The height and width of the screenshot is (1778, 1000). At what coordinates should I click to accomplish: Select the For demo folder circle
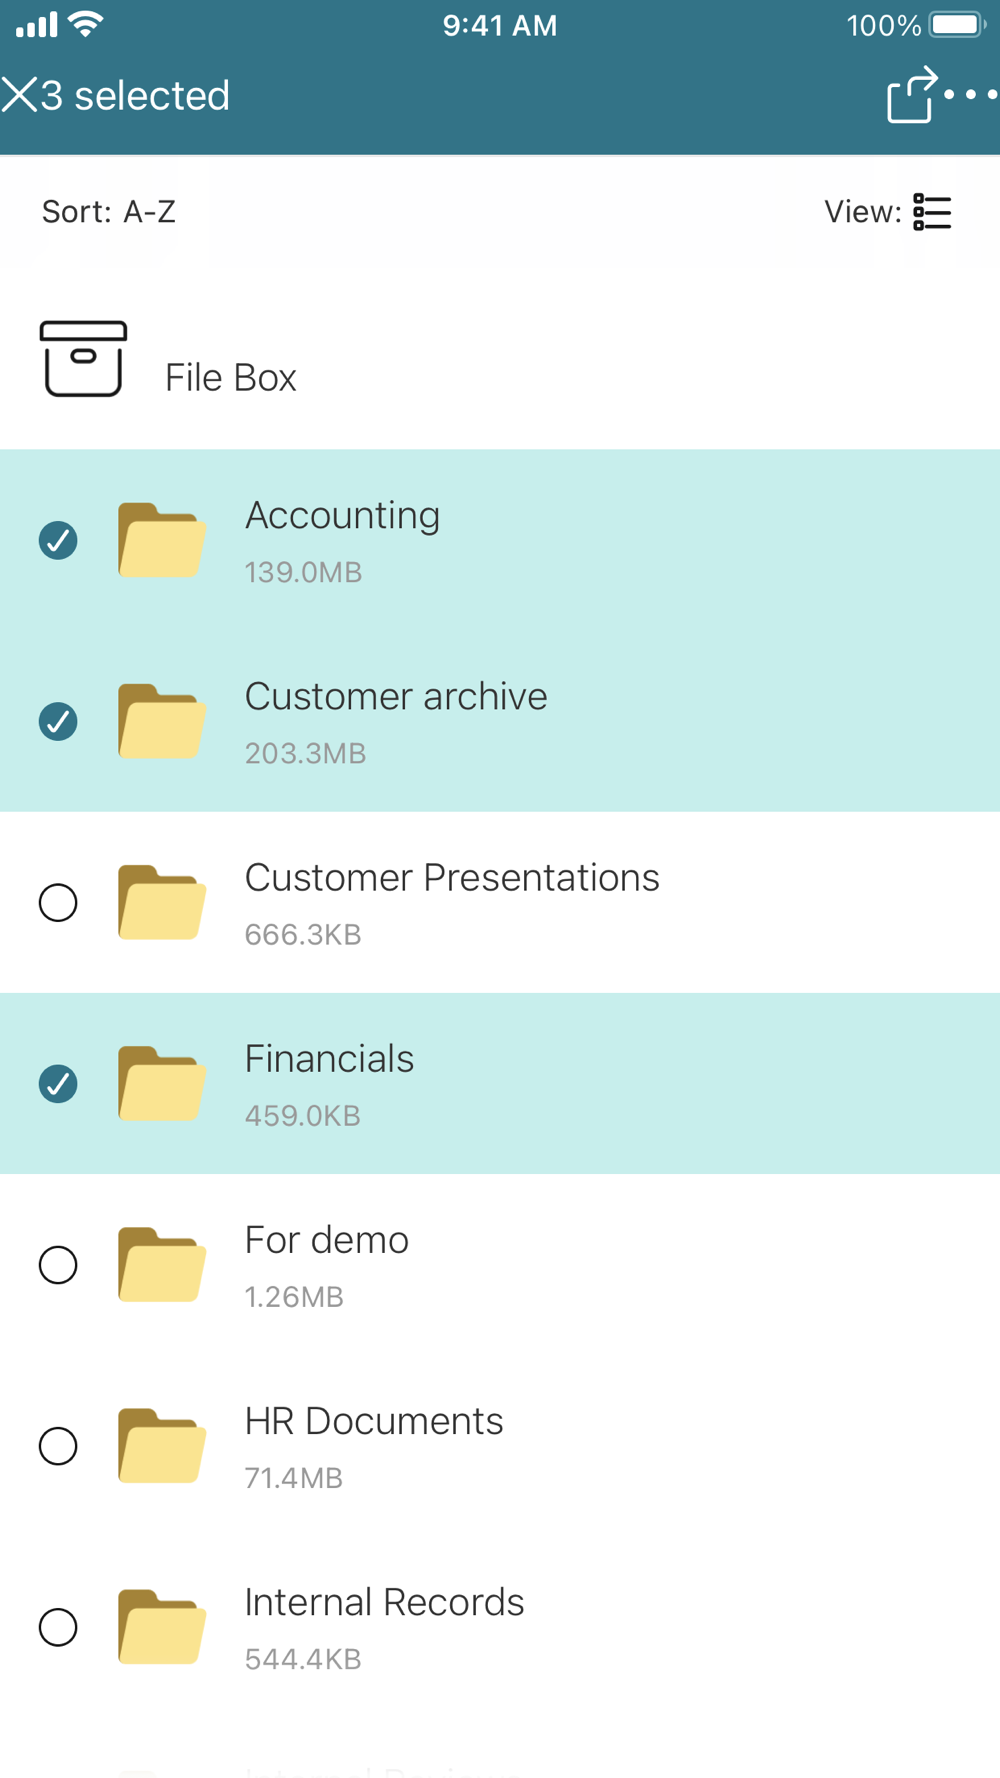click(x=58, y=1264)
